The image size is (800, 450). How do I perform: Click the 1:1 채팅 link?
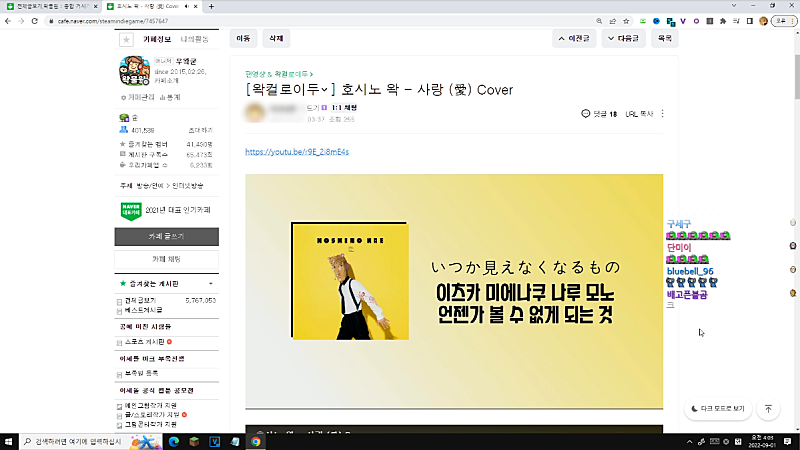(344, 108)
